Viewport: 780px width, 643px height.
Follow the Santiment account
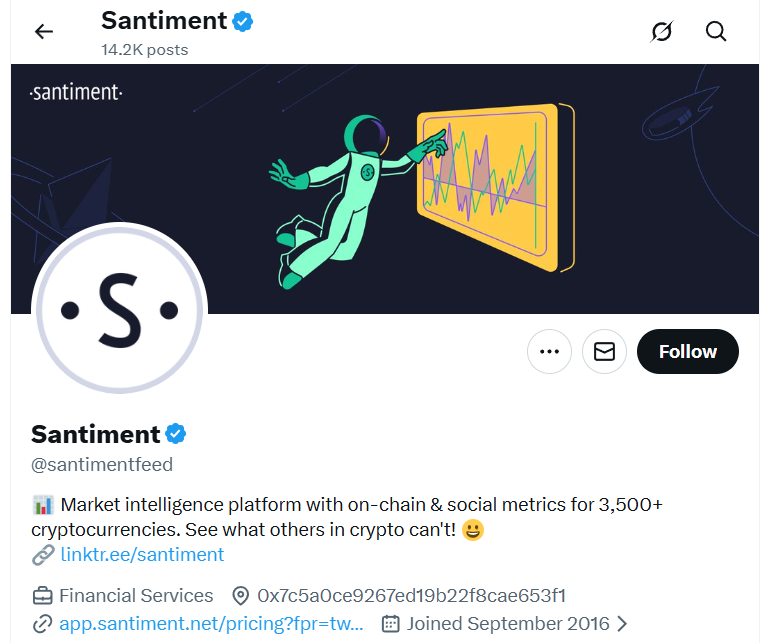pyautogui.click(x=687, y=351)
